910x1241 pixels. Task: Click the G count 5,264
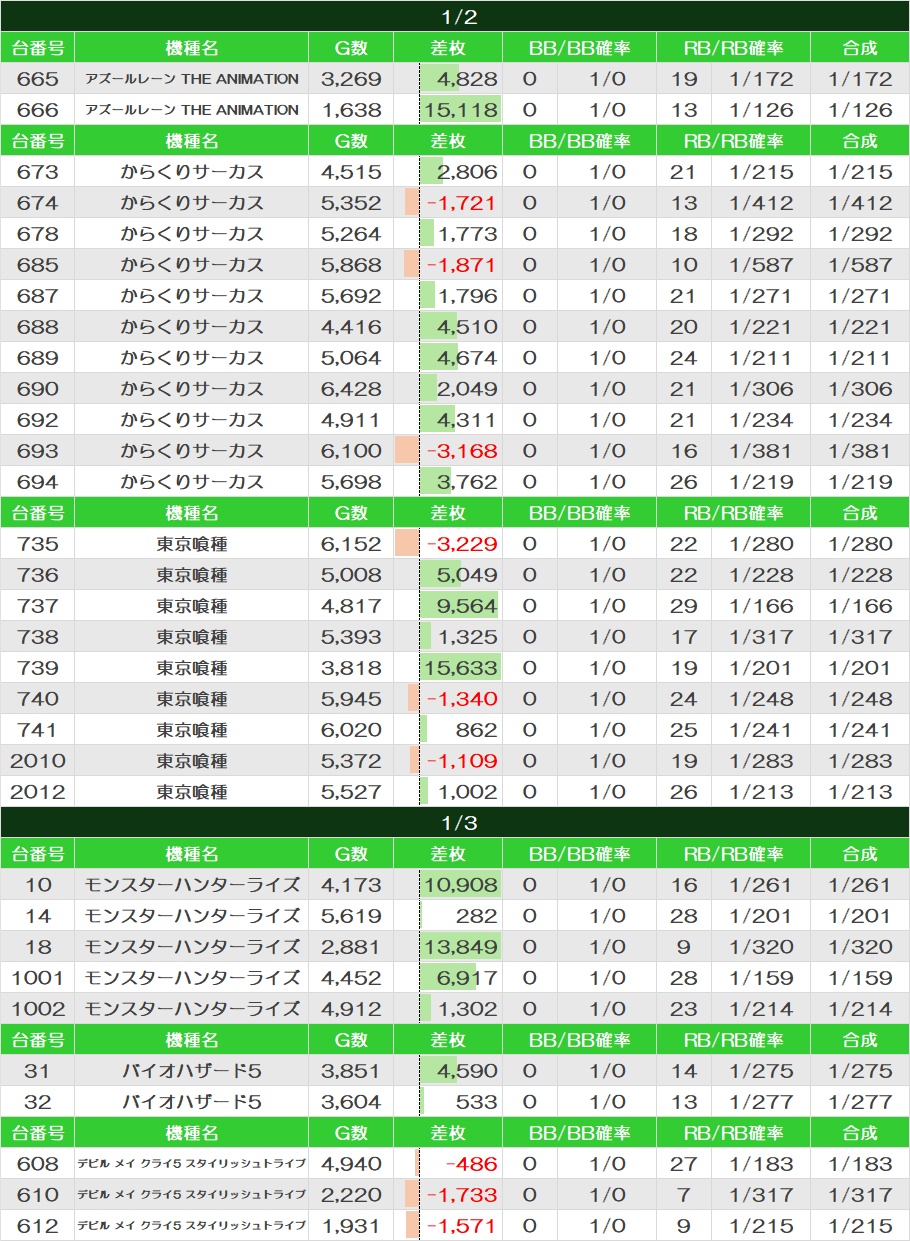351,234
